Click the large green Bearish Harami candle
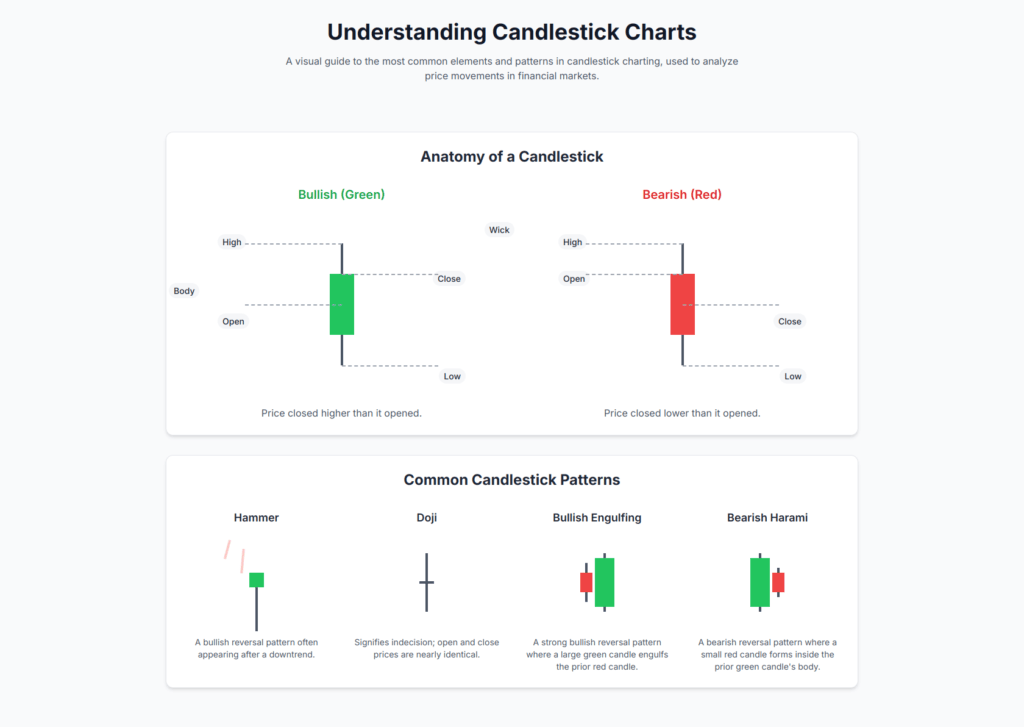The width and height of the screenshot is (1024, 727). coord(760,582)
